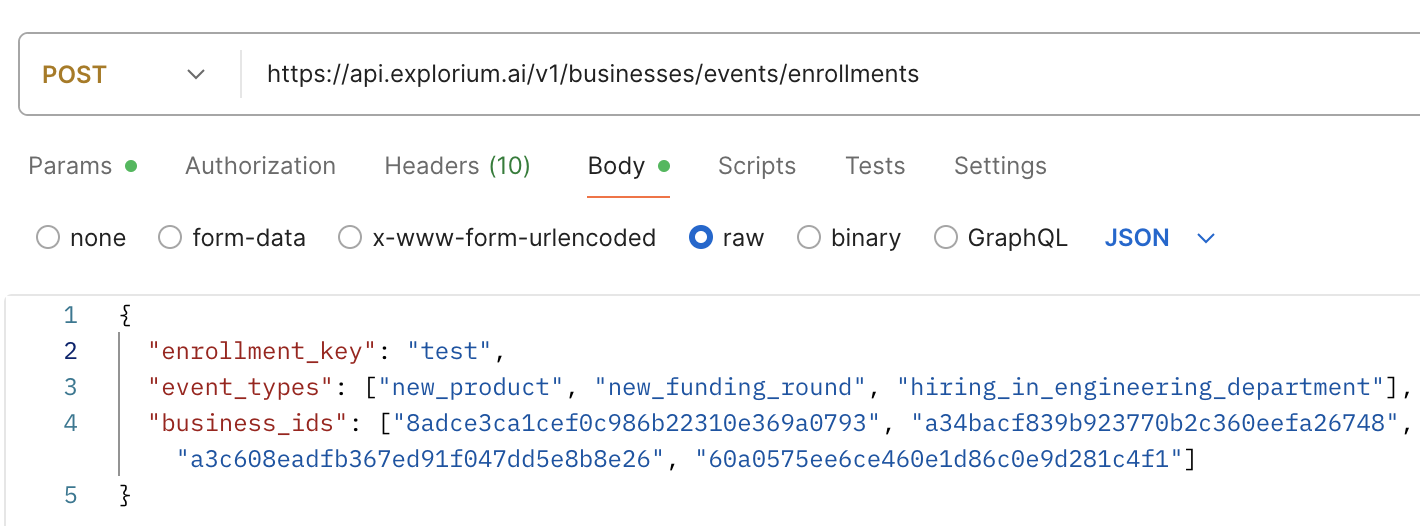1420x526 pixels.
Task: Click the chevron next to JSON
Action: 1206,239
